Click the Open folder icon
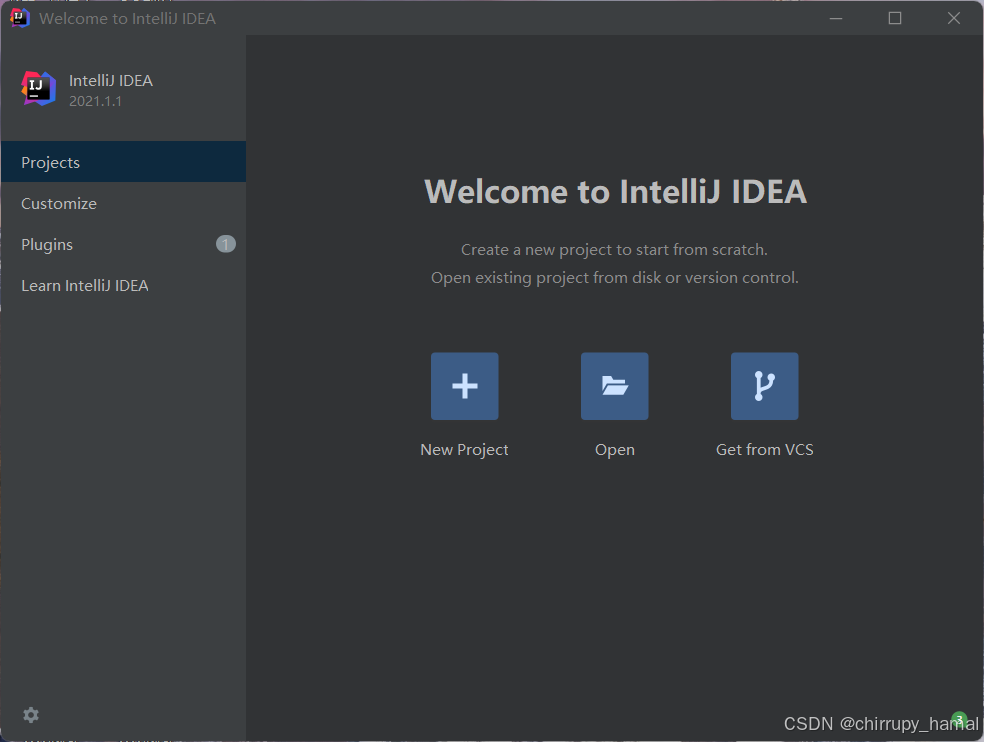 614,386
